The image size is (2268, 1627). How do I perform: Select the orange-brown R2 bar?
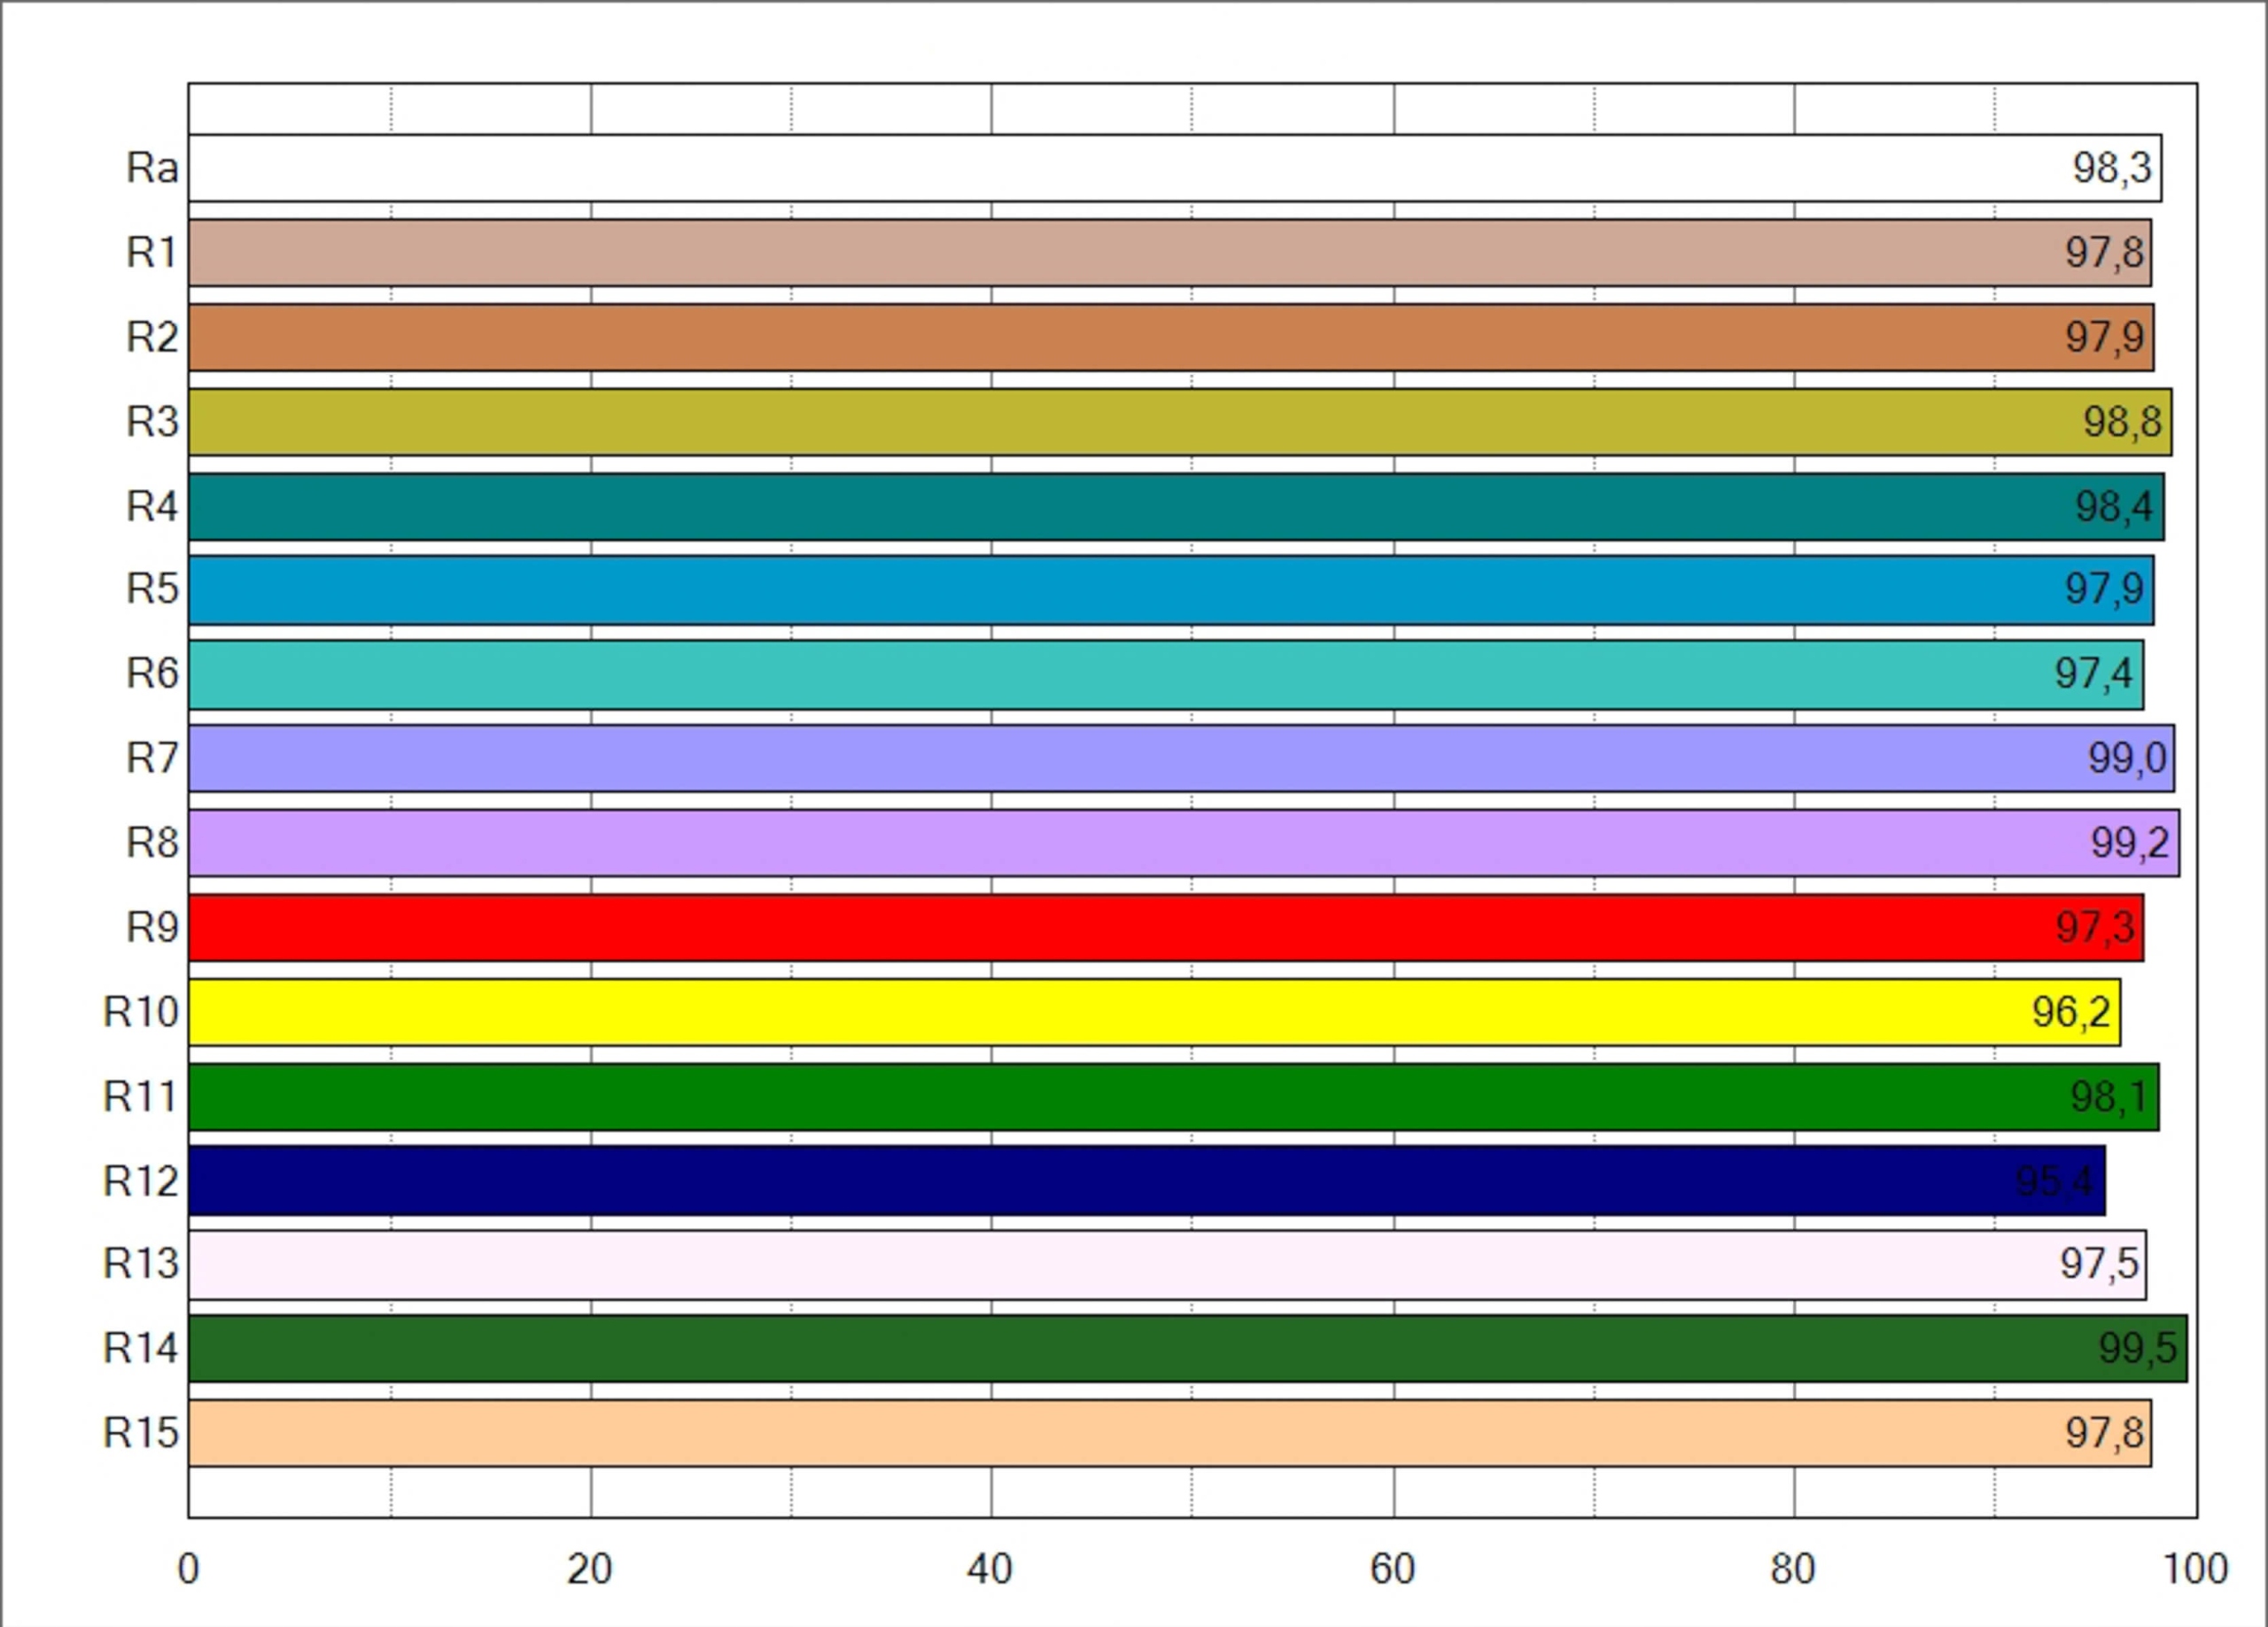[1170, 338]
